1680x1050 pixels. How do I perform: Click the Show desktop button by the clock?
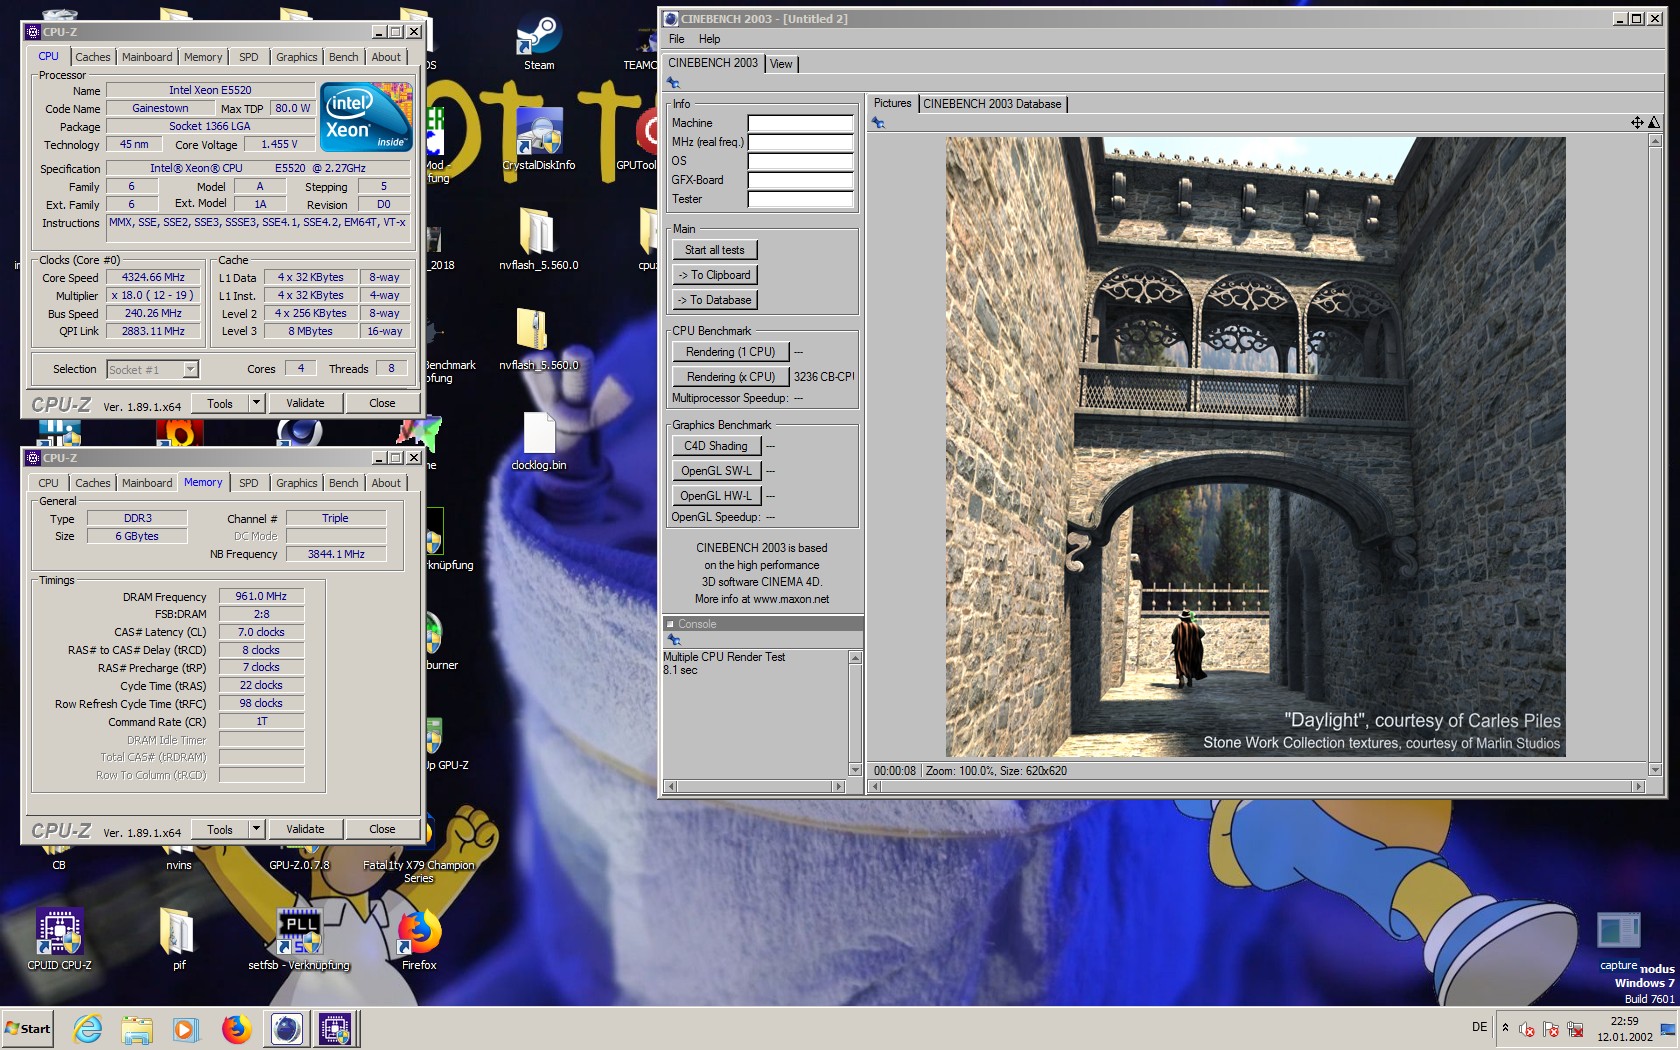click(x=1668, y=1029)
